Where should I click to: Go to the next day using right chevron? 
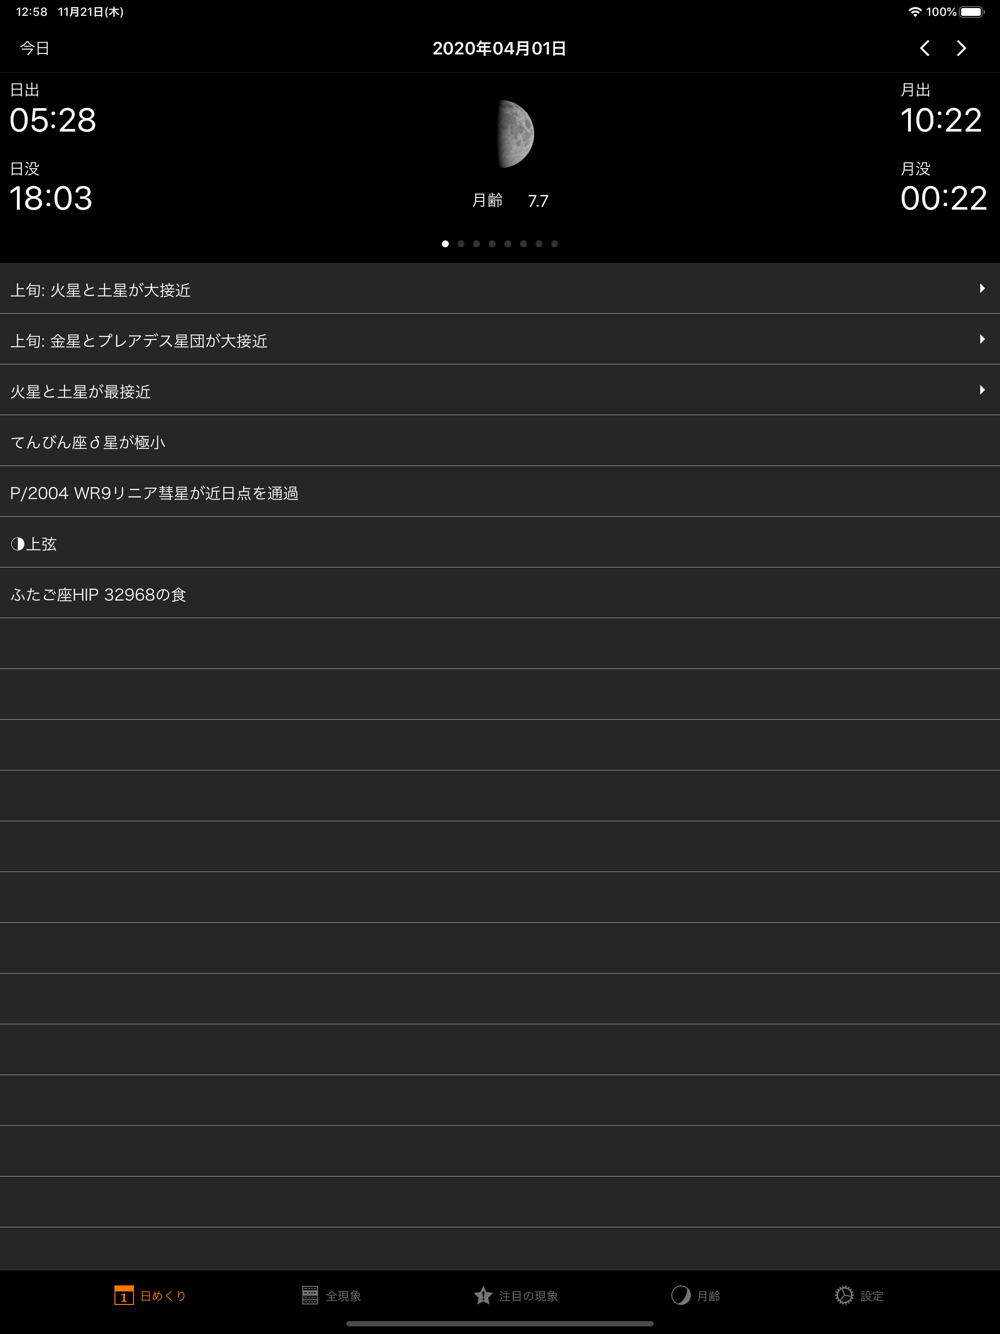pyautogui.click(x=961, y=48)
